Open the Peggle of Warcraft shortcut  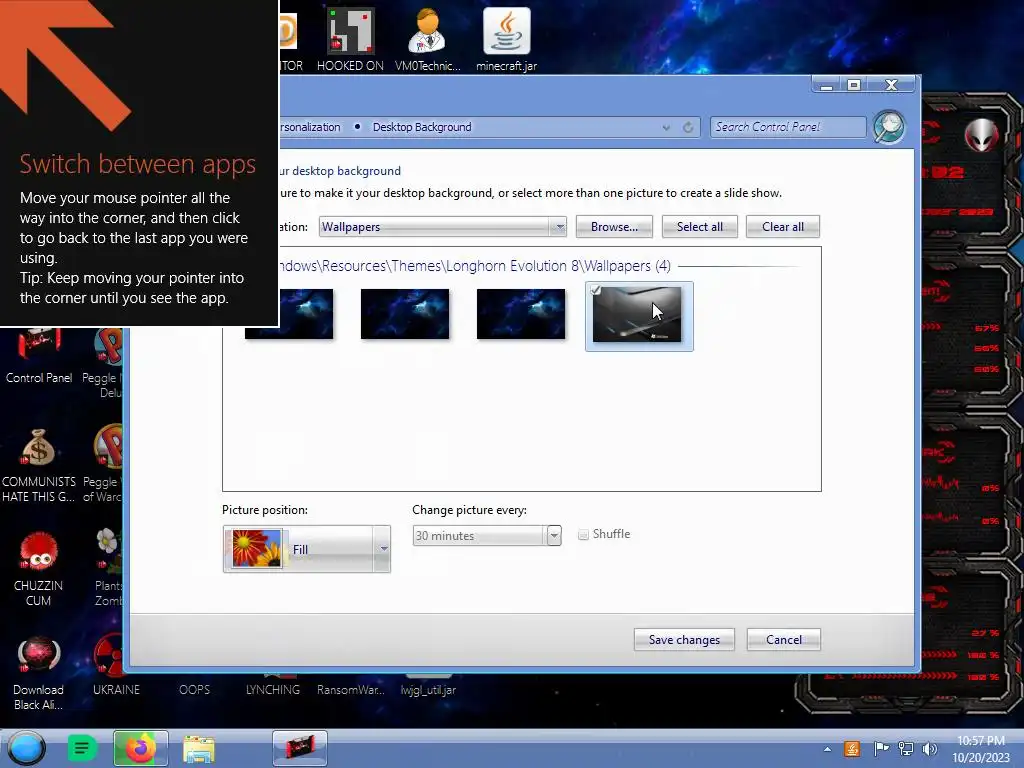103,465
